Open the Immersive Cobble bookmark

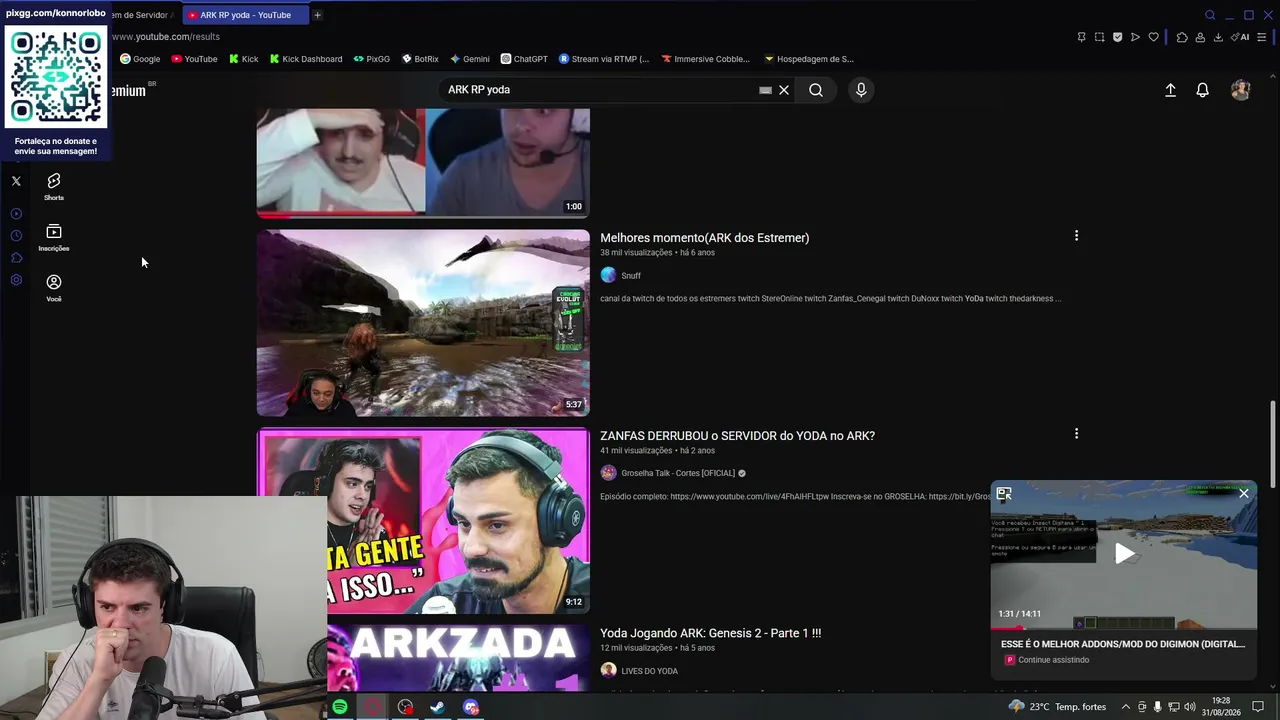tap(705, 59)
